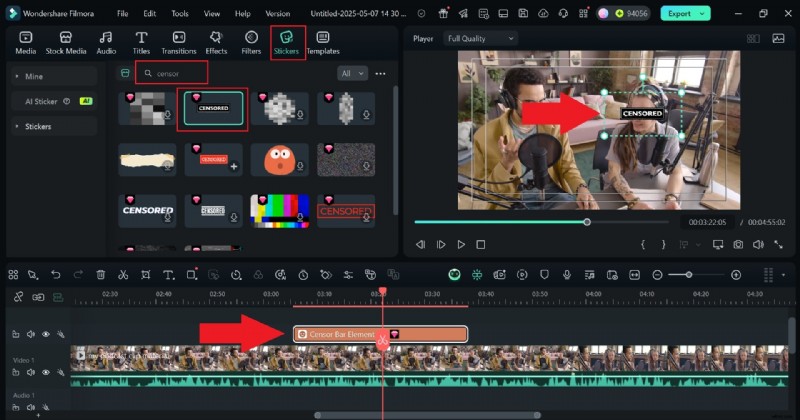Click the timeline horizontal scrollbar
The width and height of the screenshot is (800, 420).
[428, 415]
